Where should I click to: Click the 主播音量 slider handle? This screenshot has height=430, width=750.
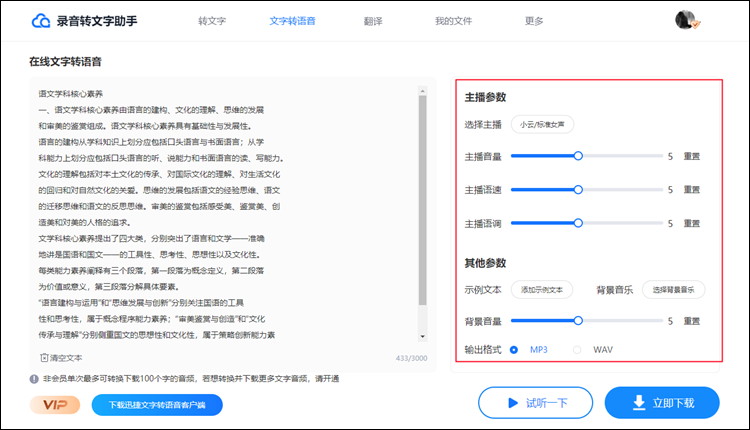578,156
